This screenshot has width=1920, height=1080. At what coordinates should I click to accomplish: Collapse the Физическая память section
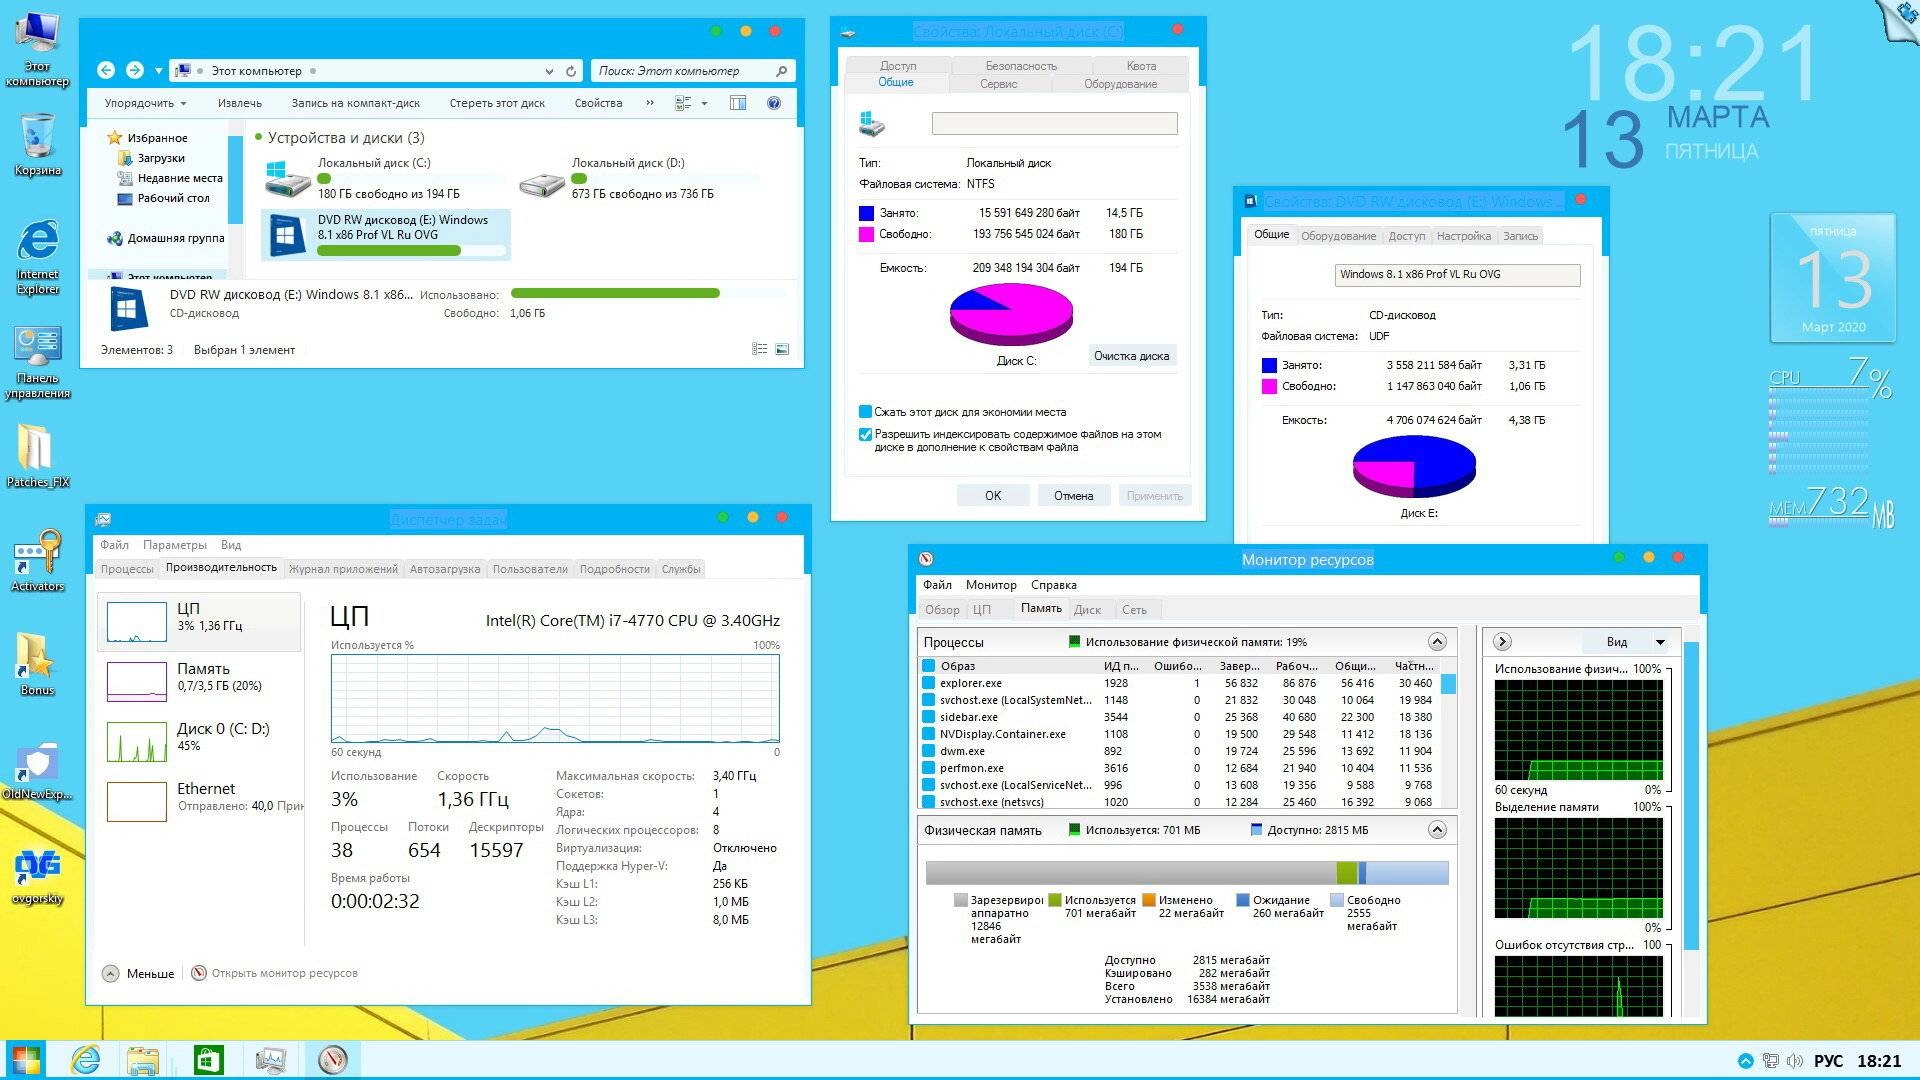click(x=1437, y=830)
